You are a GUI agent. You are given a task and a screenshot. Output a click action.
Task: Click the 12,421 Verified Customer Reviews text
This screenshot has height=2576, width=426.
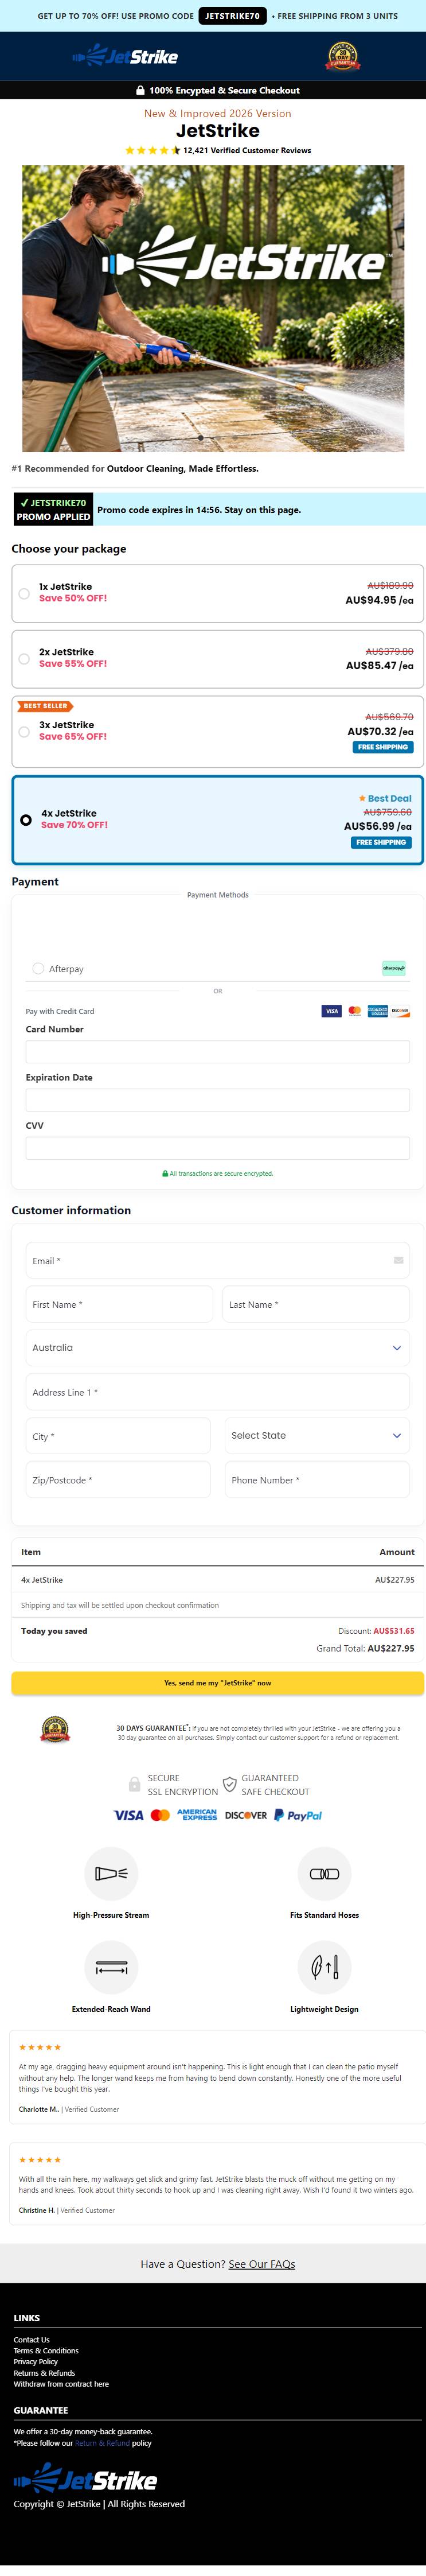click(247, 150)
